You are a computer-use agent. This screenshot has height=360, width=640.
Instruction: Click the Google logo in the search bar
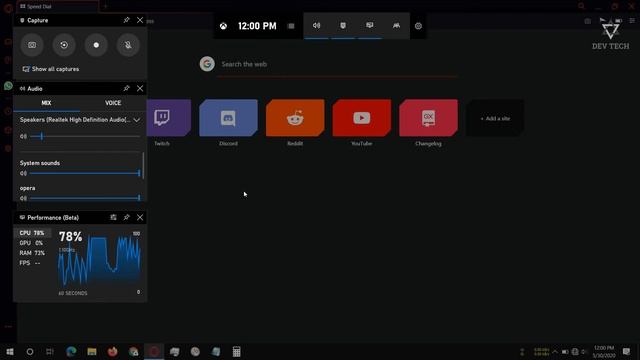point(207,64)
